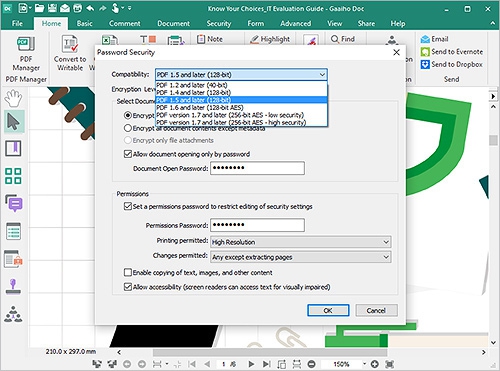500x371 pixels.
Task: Go to the next page
Action: (x=251, y=364)
